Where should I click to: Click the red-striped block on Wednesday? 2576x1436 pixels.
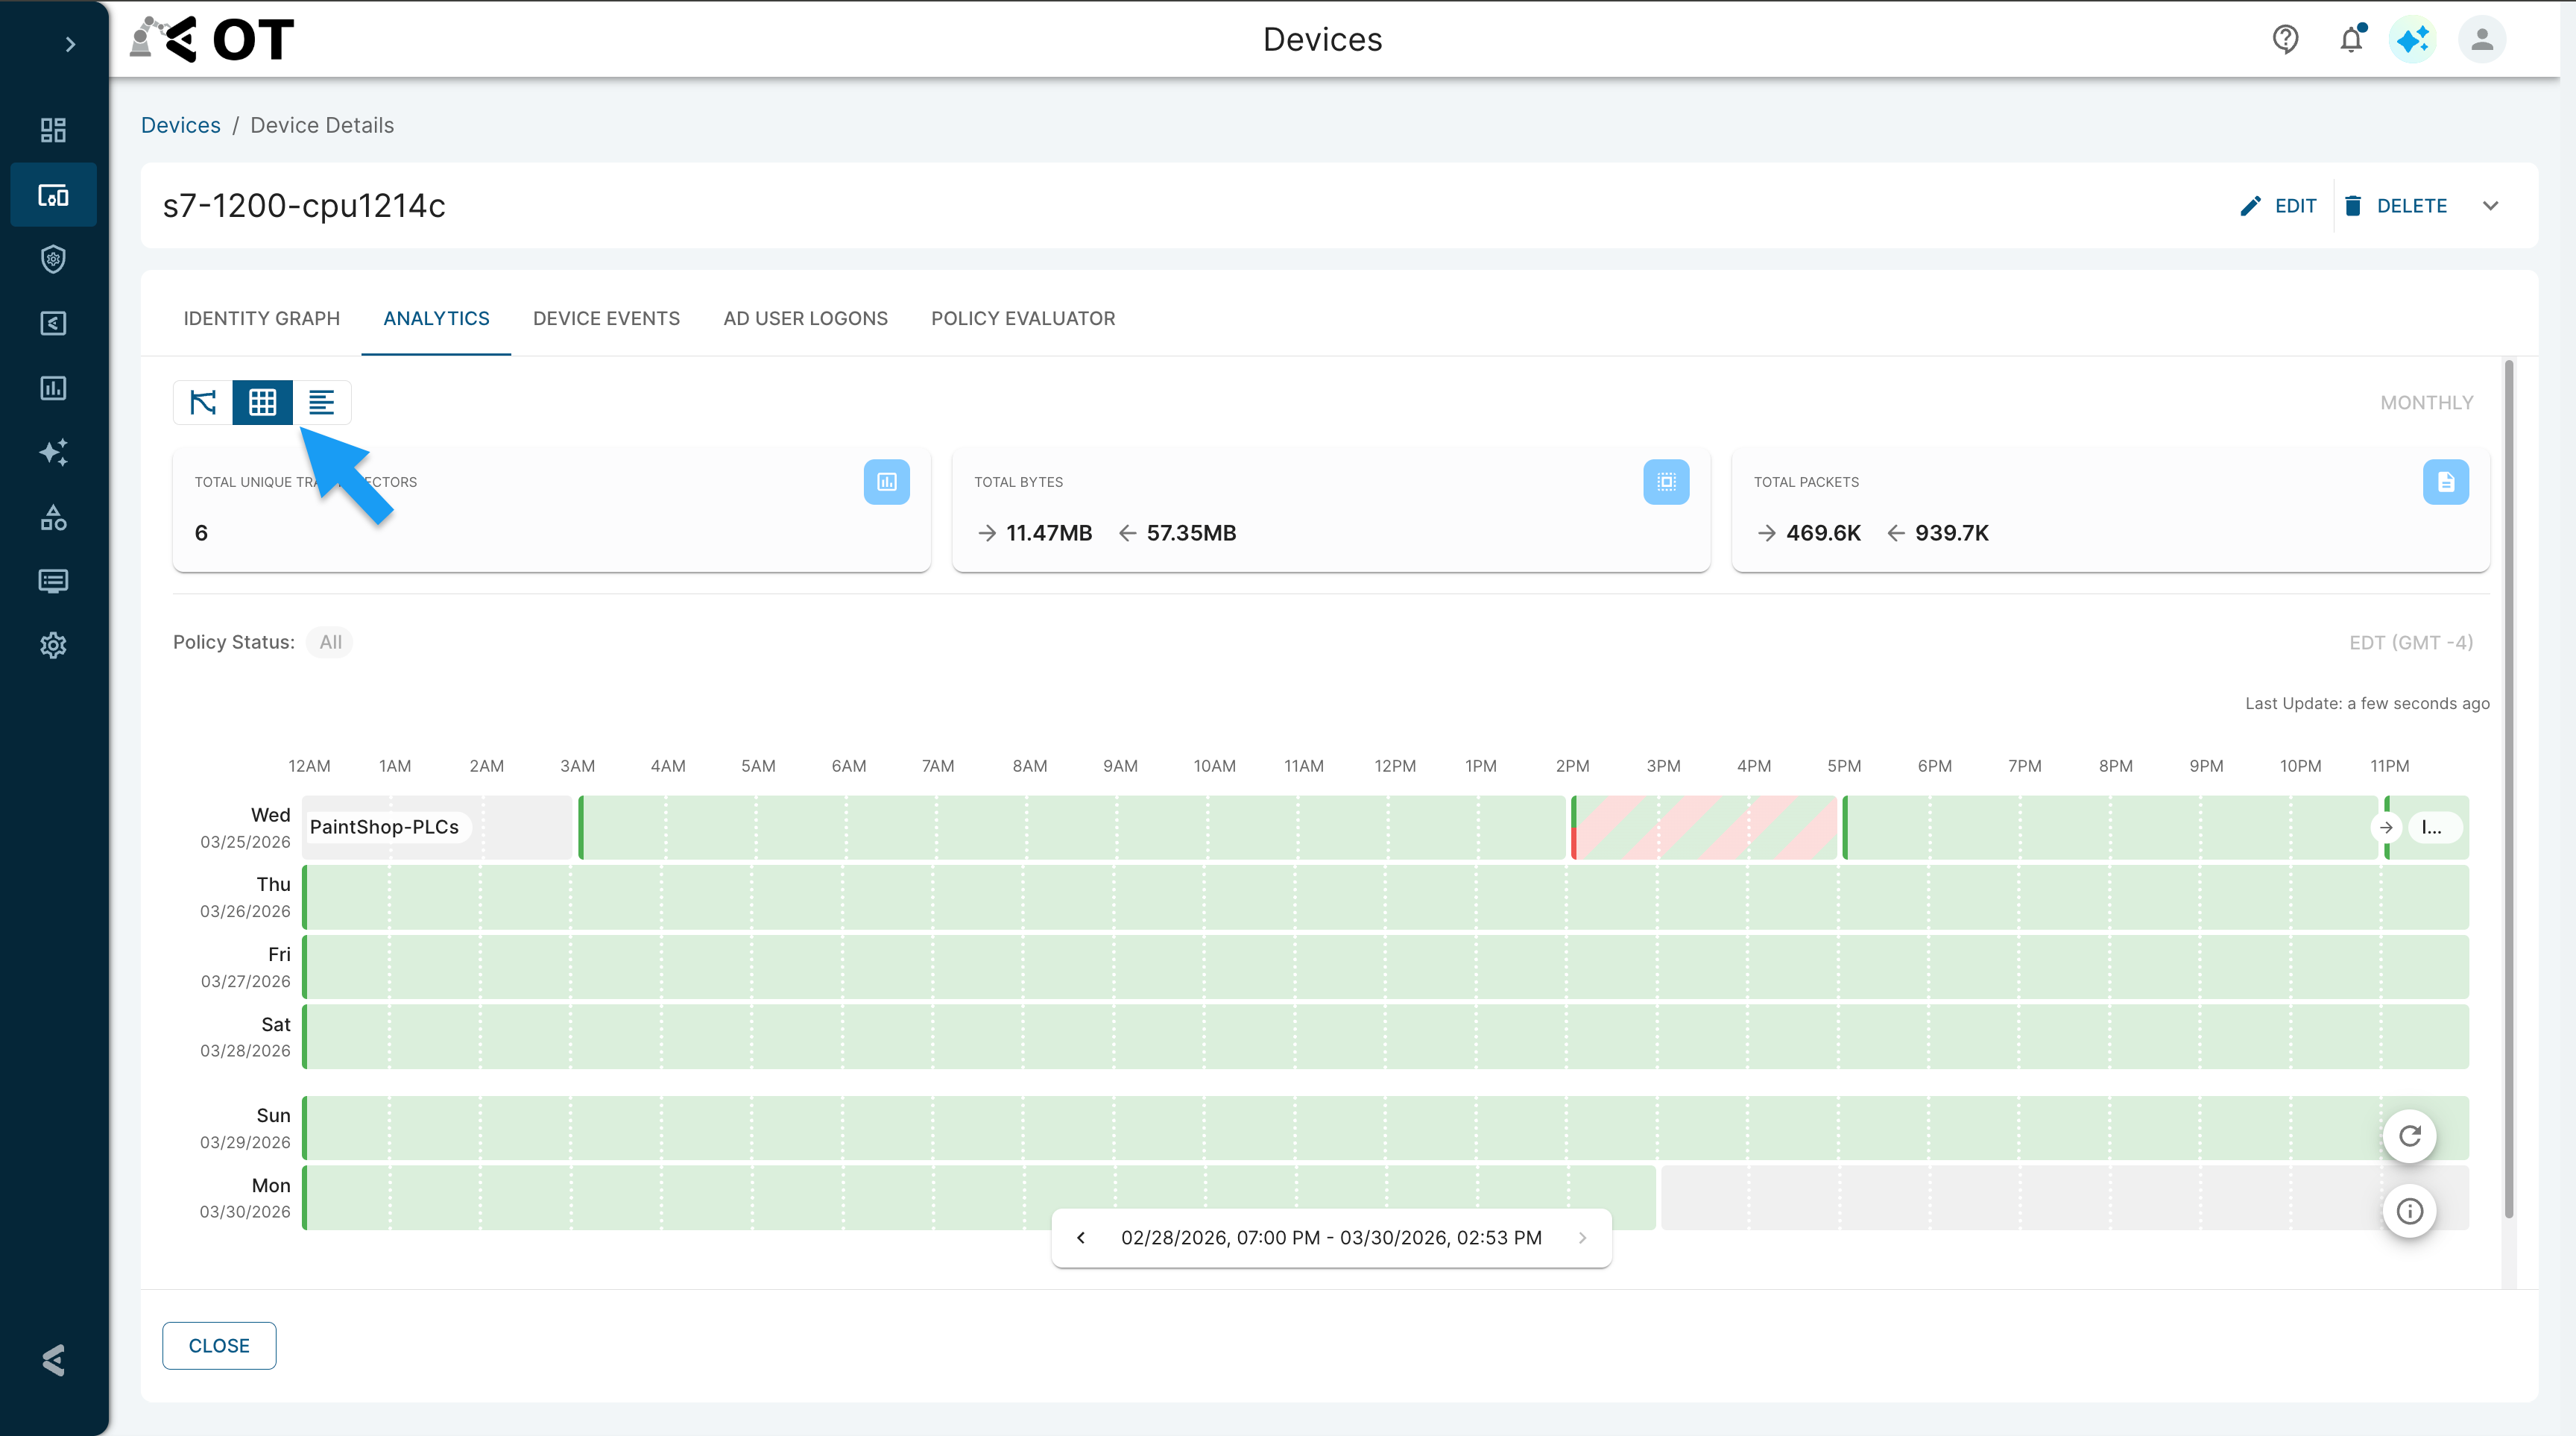pos(1704,827)
